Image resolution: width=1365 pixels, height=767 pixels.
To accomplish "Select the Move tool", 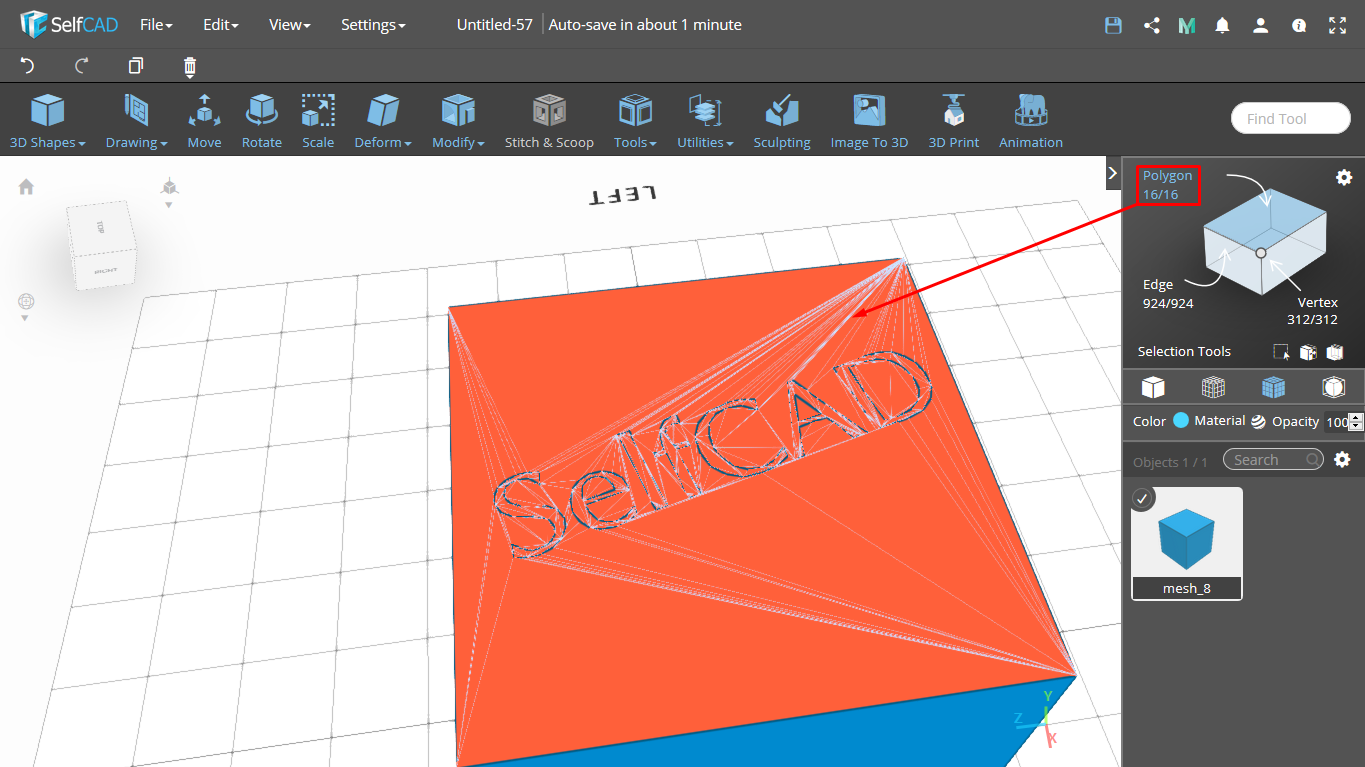I will [204, 121].
